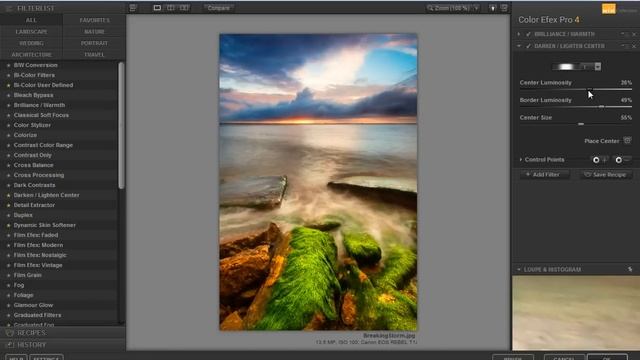Add a positive control point
The image size is (640, 360).
[600, 160]
